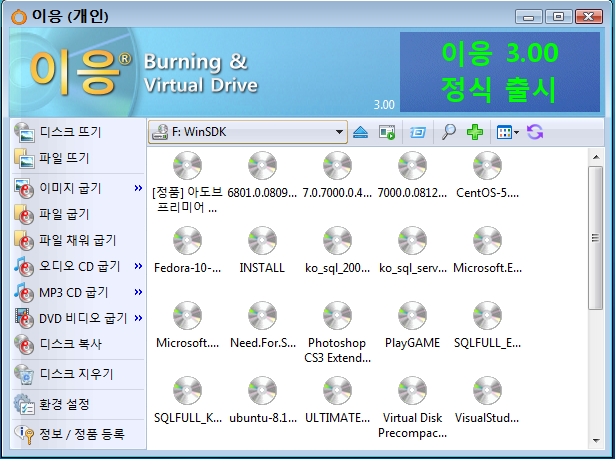Image resolution: width=615 pixels, height=459 pixels.
Task: Select the Need.For.S... disc image
Action: coord(262,325)
